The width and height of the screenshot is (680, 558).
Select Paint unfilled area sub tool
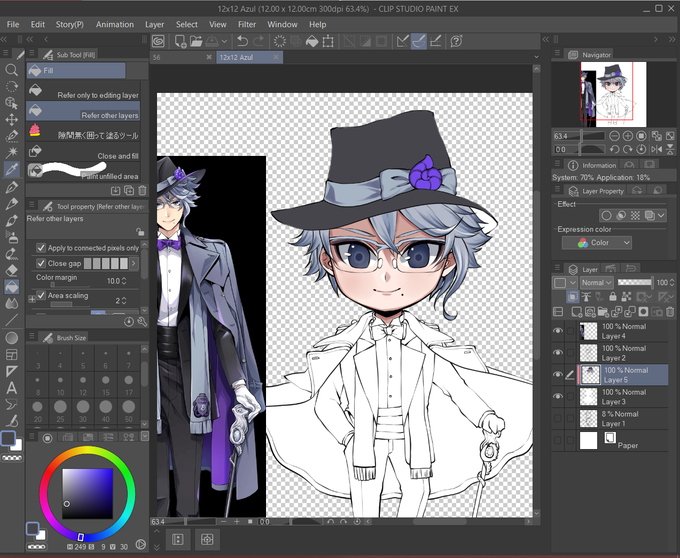point(83,172)
